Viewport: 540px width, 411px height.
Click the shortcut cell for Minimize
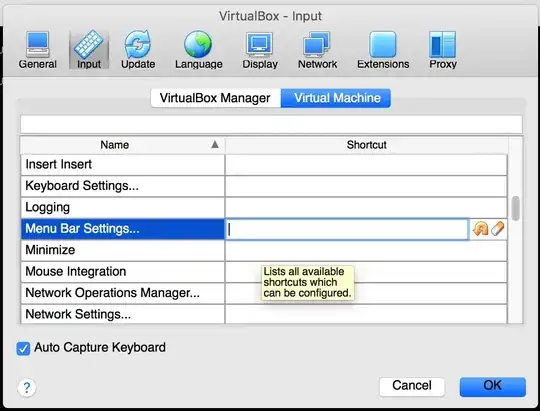[x=366, y=250]
